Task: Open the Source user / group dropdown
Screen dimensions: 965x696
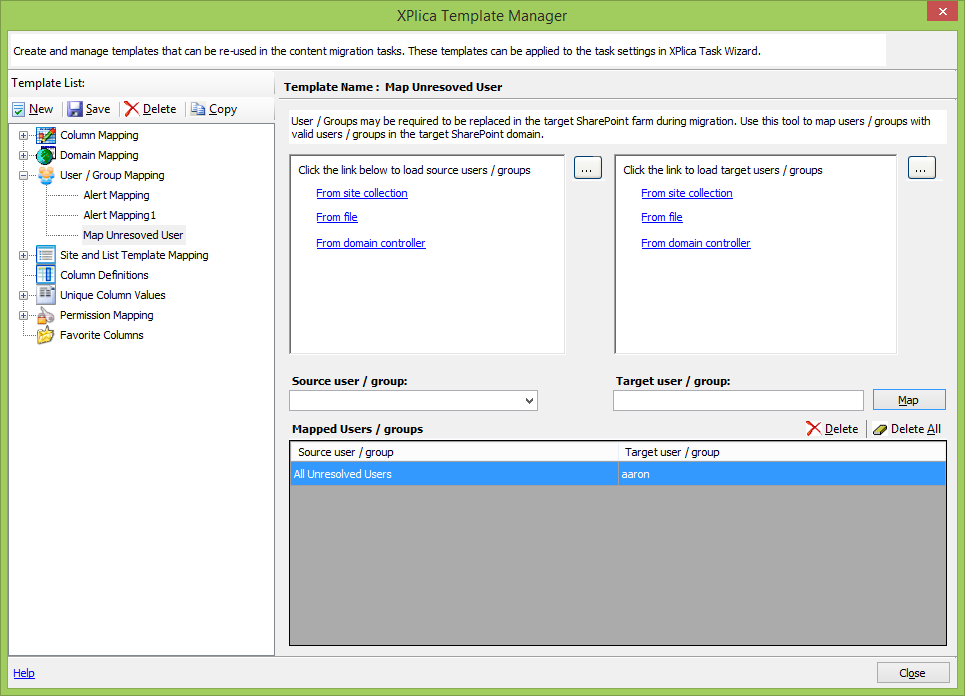Action: [529, 401]
